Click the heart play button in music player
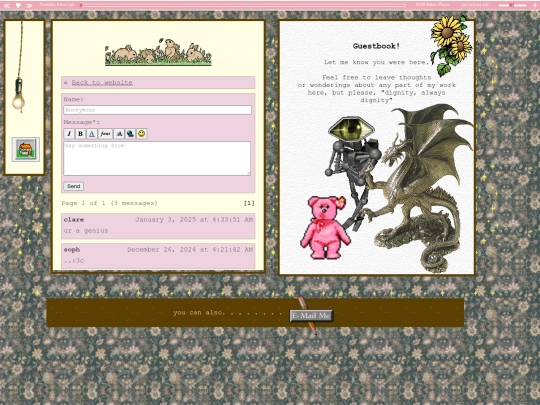The image size is (540, 405). pyautogui.click(x=18, y=5)
